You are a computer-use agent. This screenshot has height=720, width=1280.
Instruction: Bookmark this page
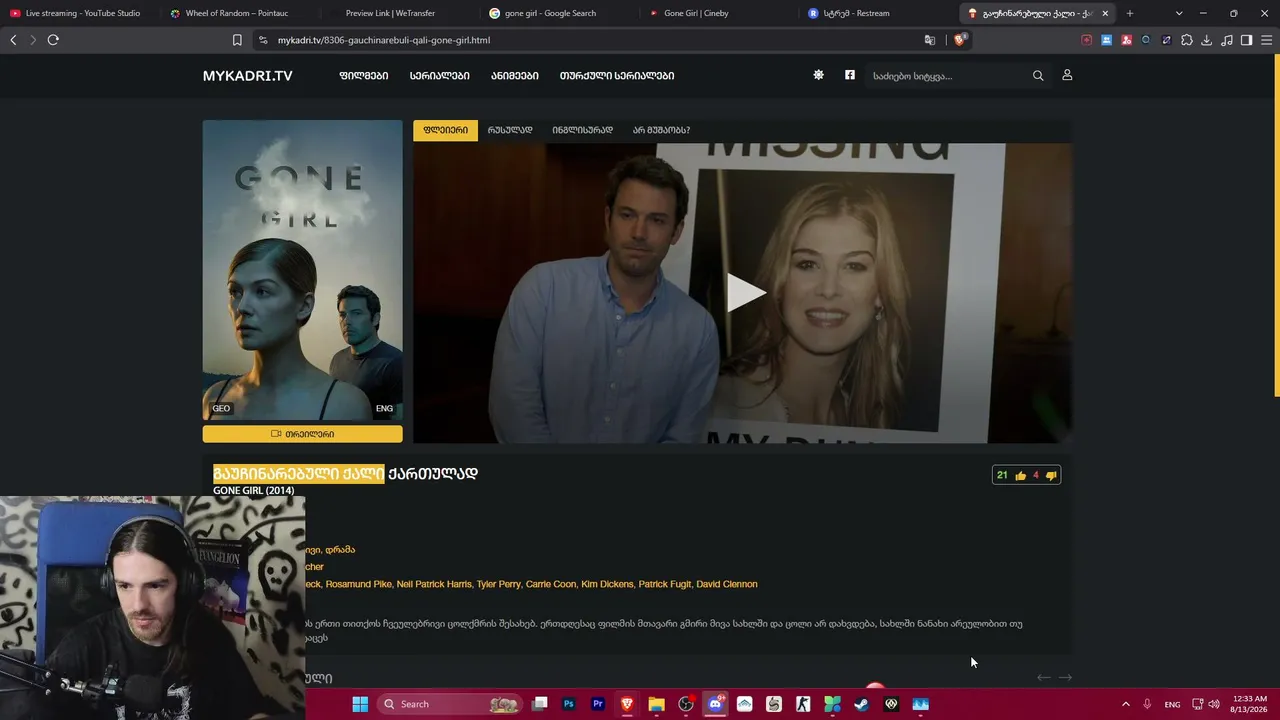tap(237, 40)
